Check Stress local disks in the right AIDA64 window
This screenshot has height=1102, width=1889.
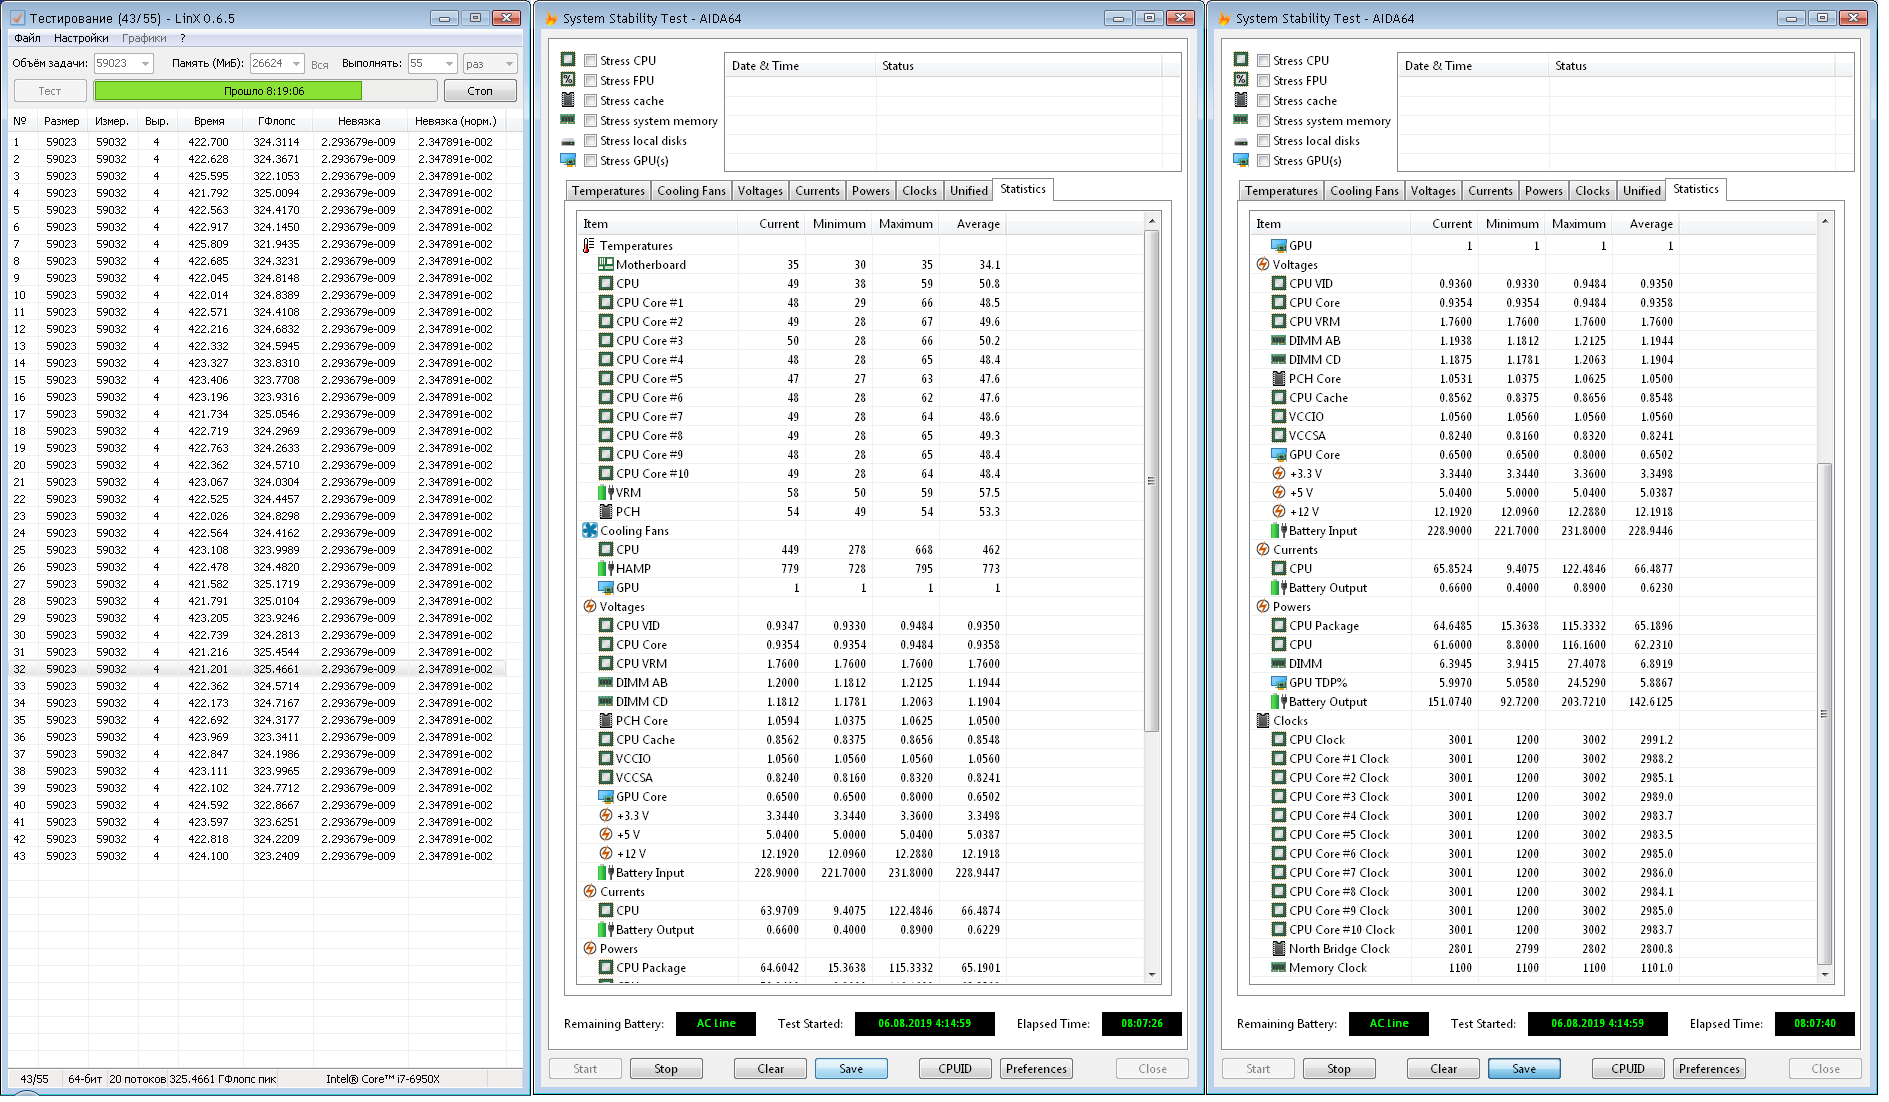[1264, 141]
